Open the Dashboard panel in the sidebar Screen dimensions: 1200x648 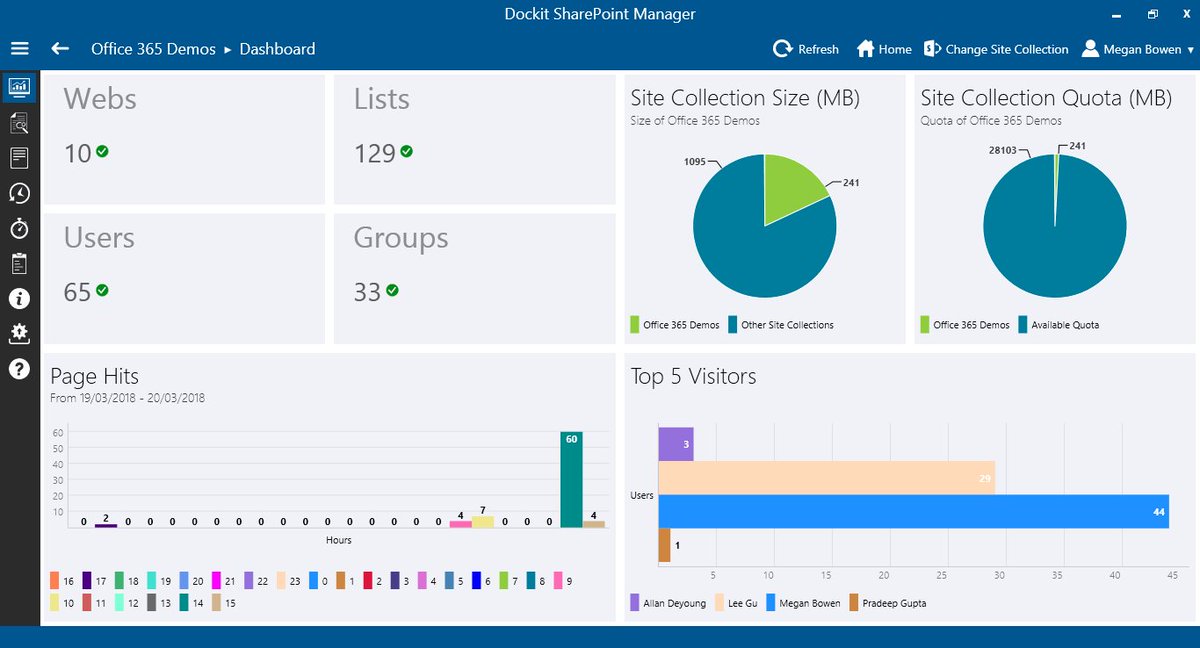click(20, 87)
